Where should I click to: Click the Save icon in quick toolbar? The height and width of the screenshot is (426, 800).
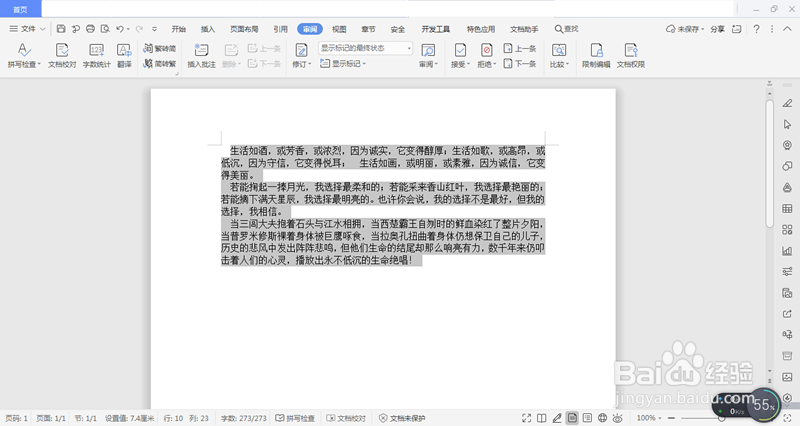pos(61,29)
